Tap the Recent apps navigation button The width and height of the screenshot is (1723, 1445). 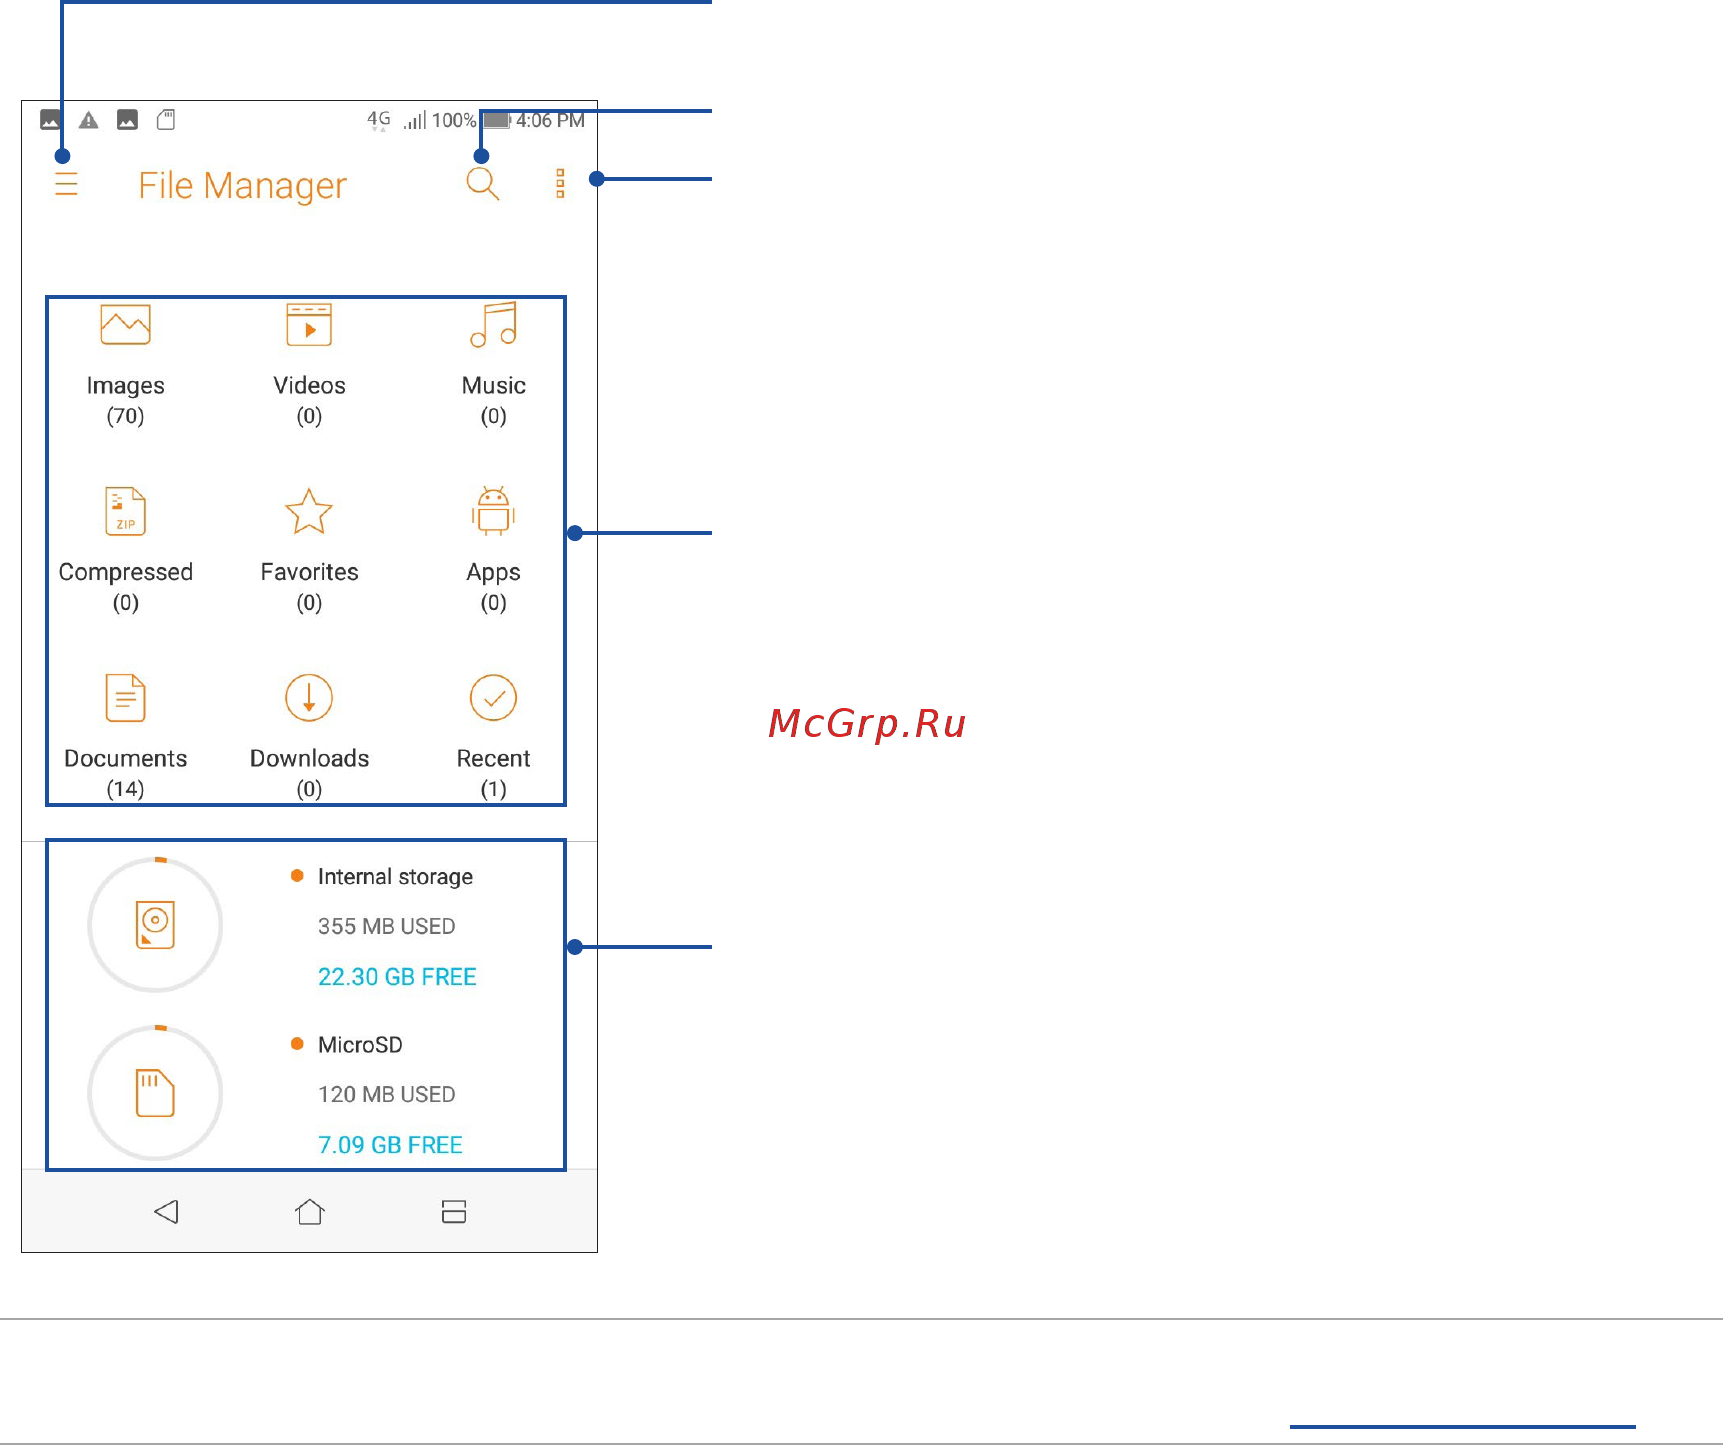[x=454, y=1212]
